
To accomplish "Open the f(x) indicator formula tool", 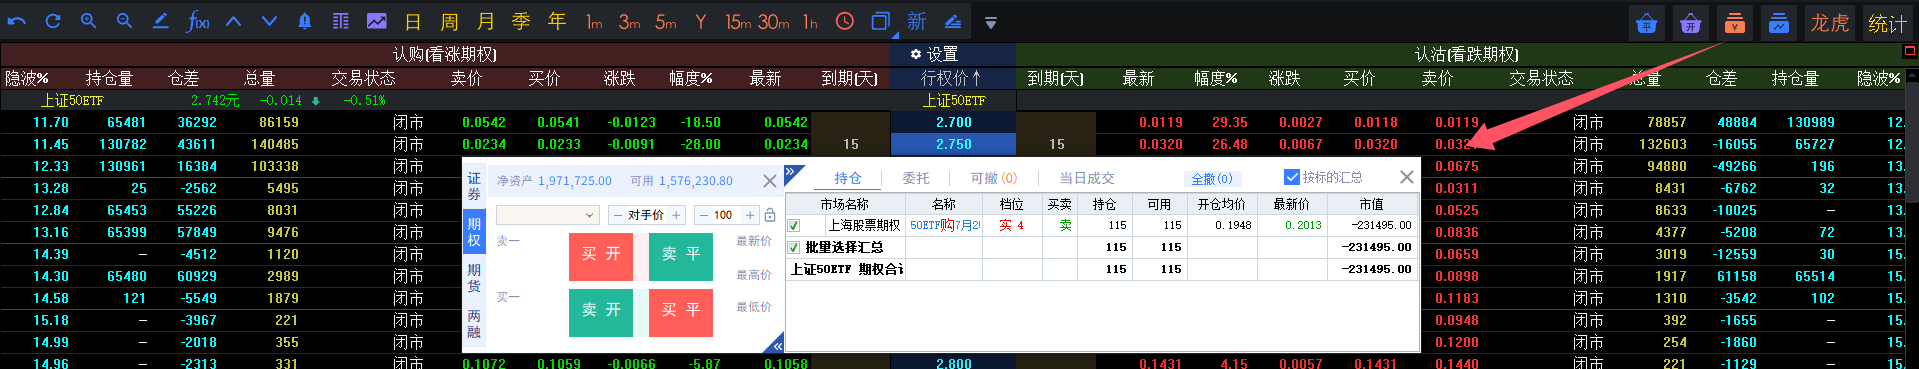I will pyautogui.click(x=198, y=21).
